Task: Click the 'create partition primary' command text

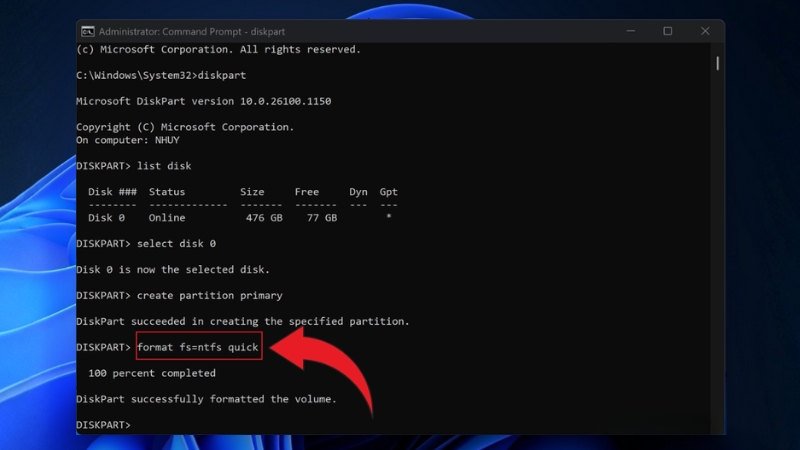Action: (x=209, y=295)
